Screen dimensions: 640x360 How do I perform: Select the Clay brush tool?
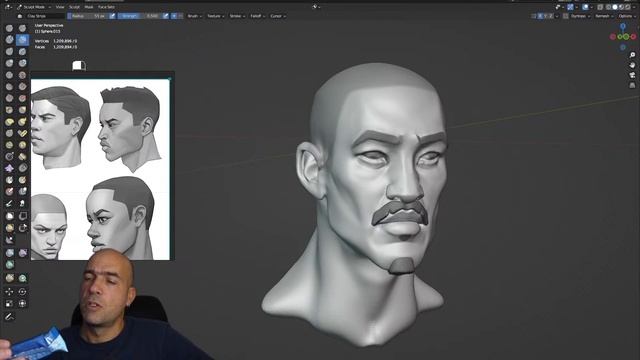9,40
